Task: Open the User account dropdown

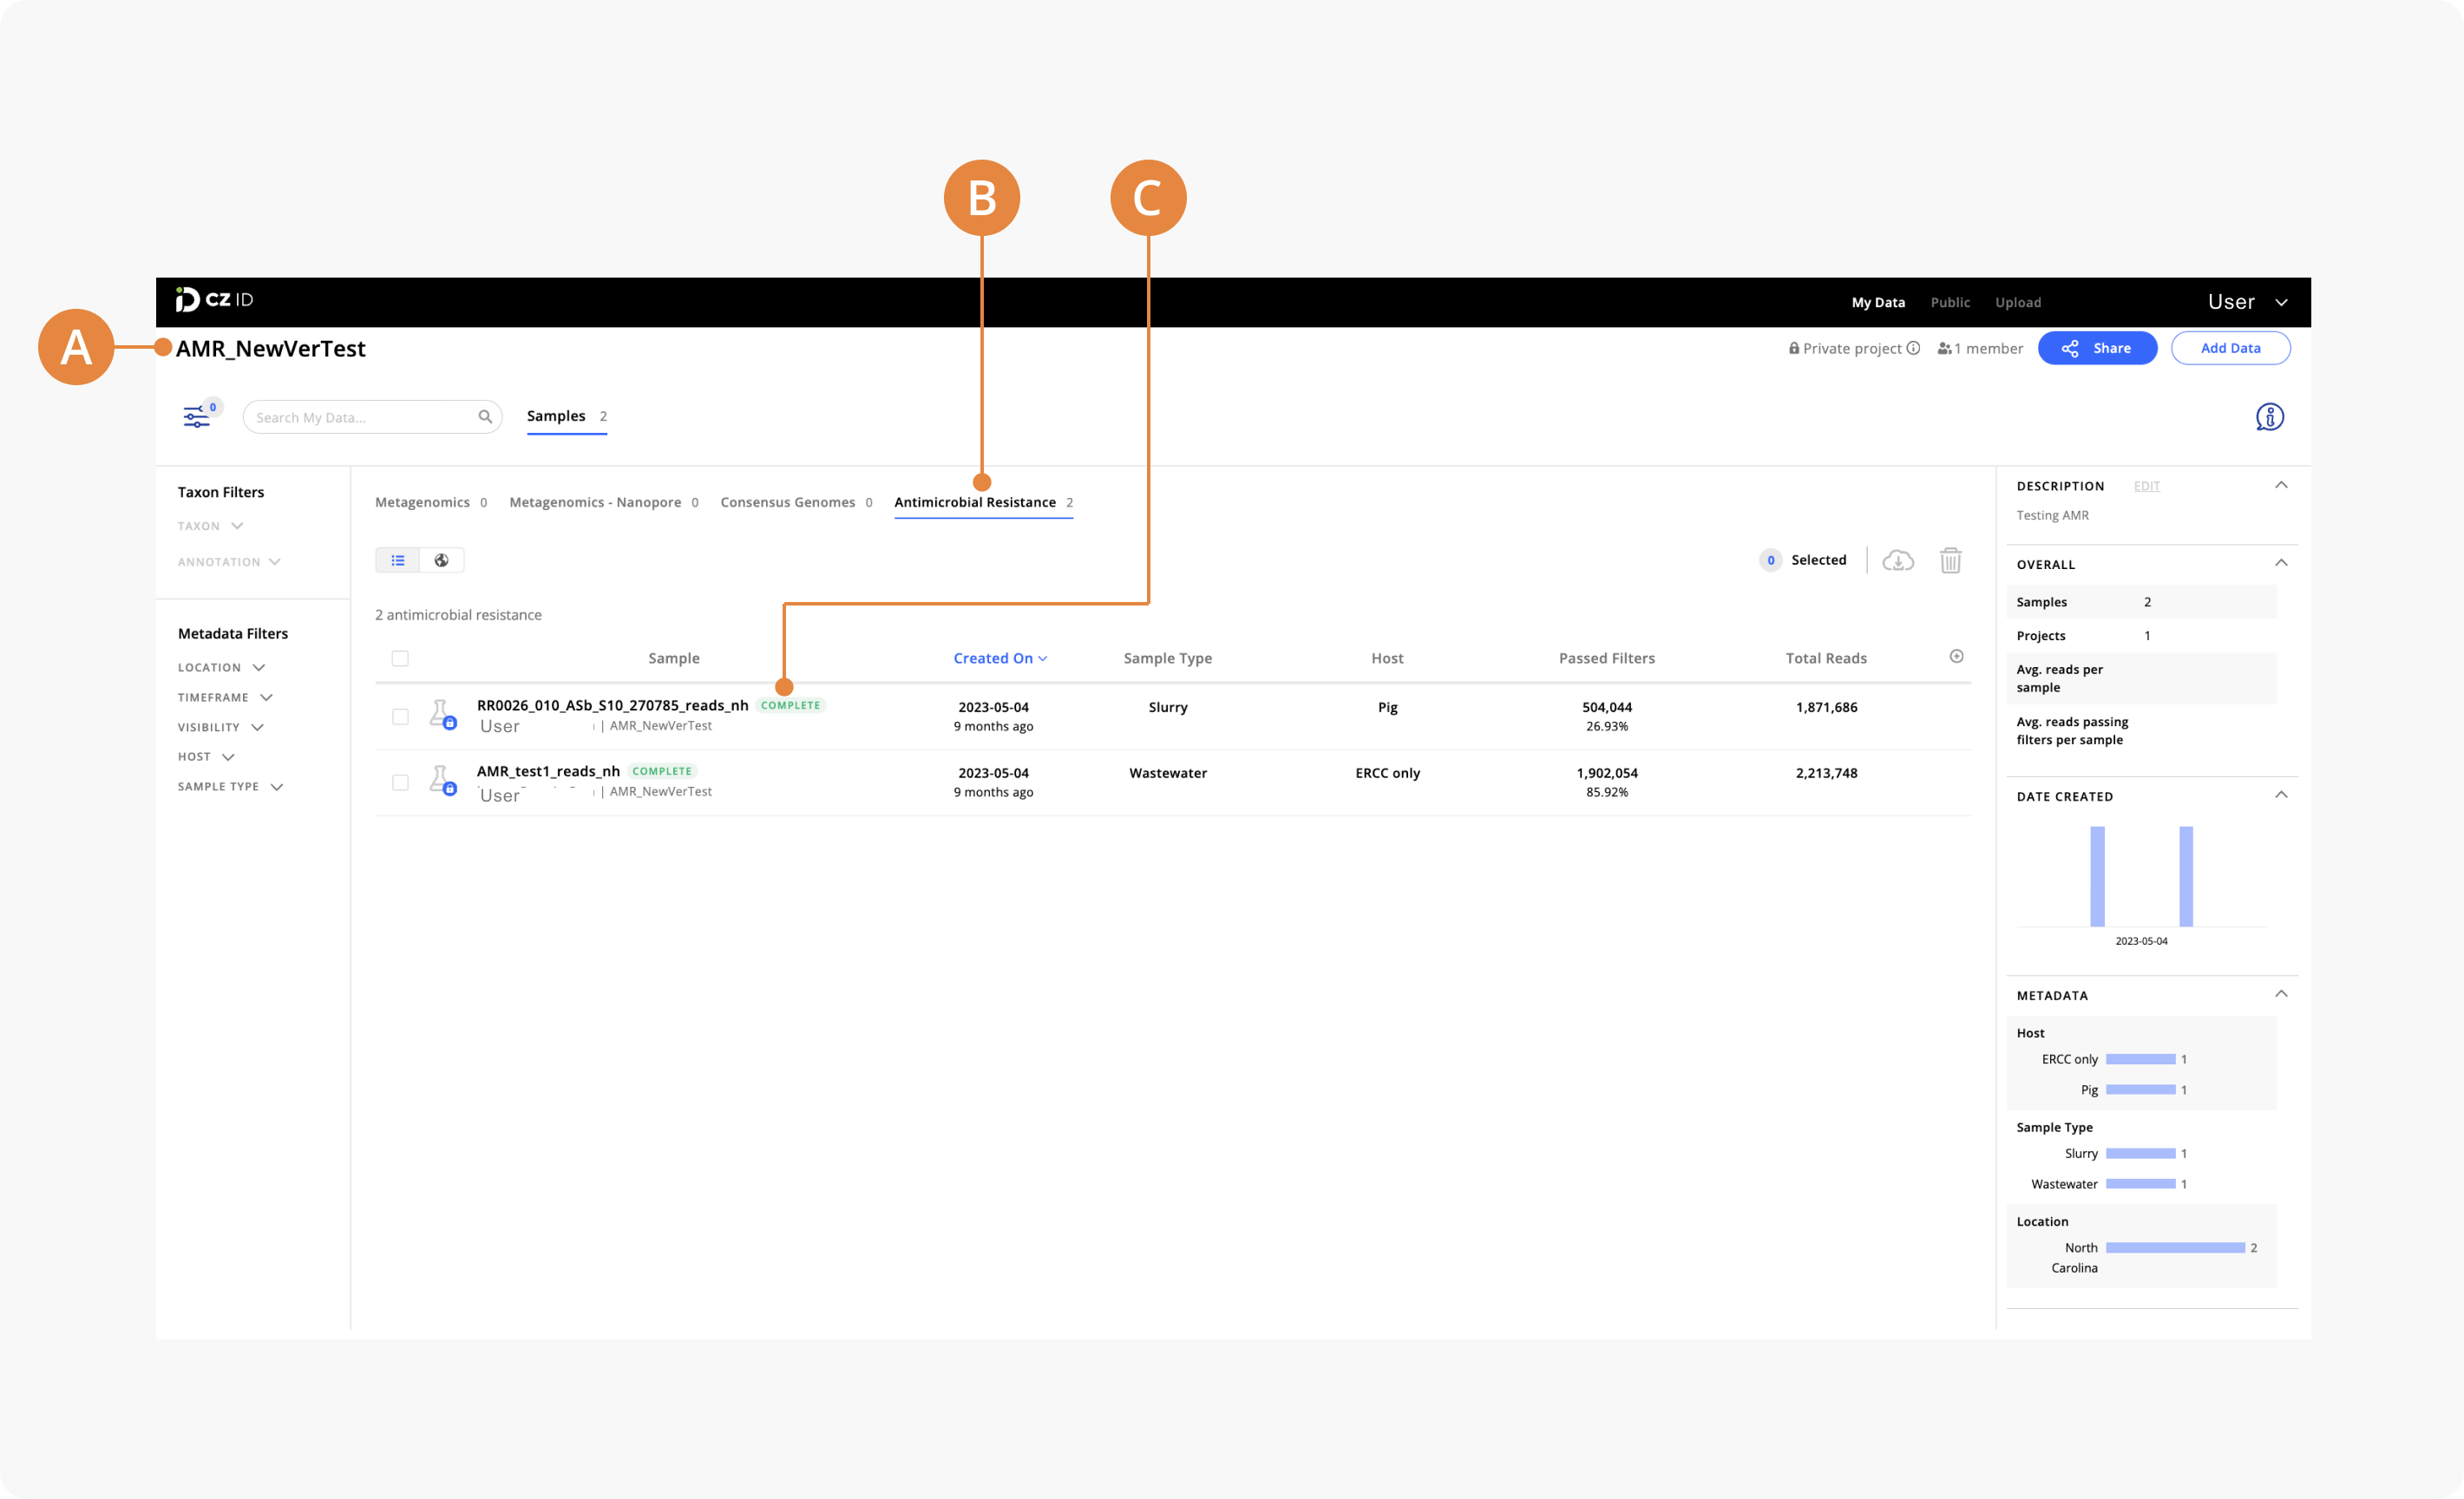Action: click(2247, 302)
